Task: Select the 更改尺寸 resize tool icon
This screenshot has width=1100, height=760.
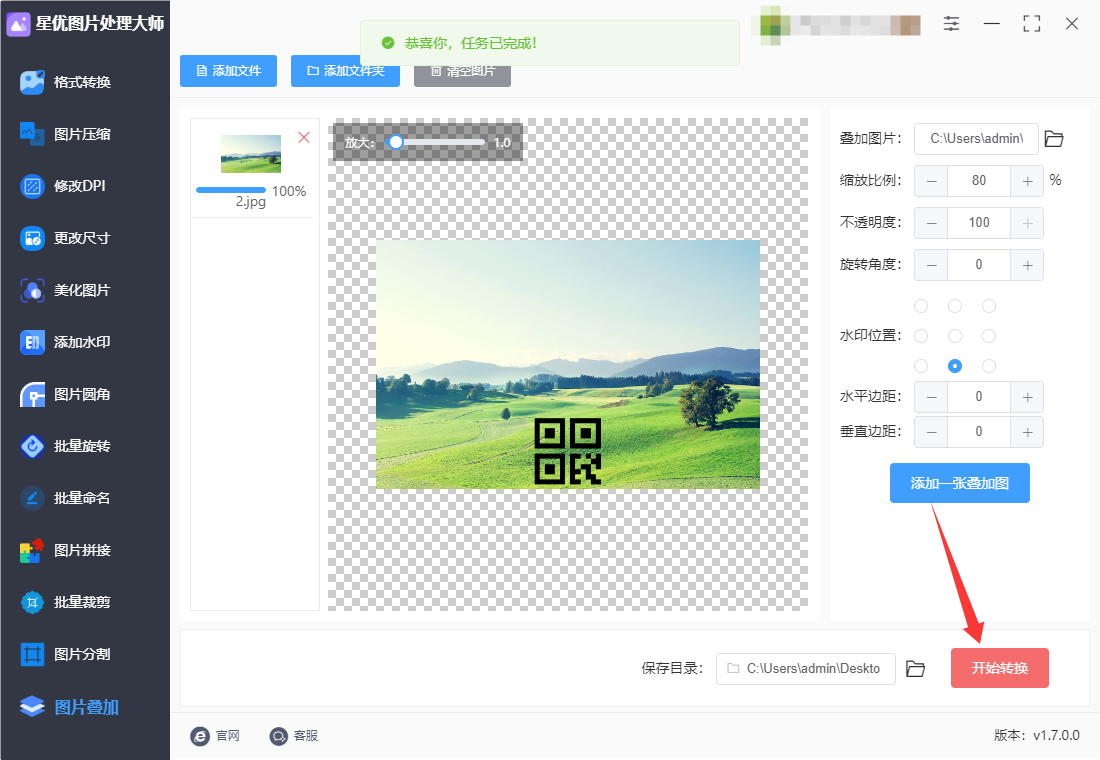Action: tap(32, 238)
